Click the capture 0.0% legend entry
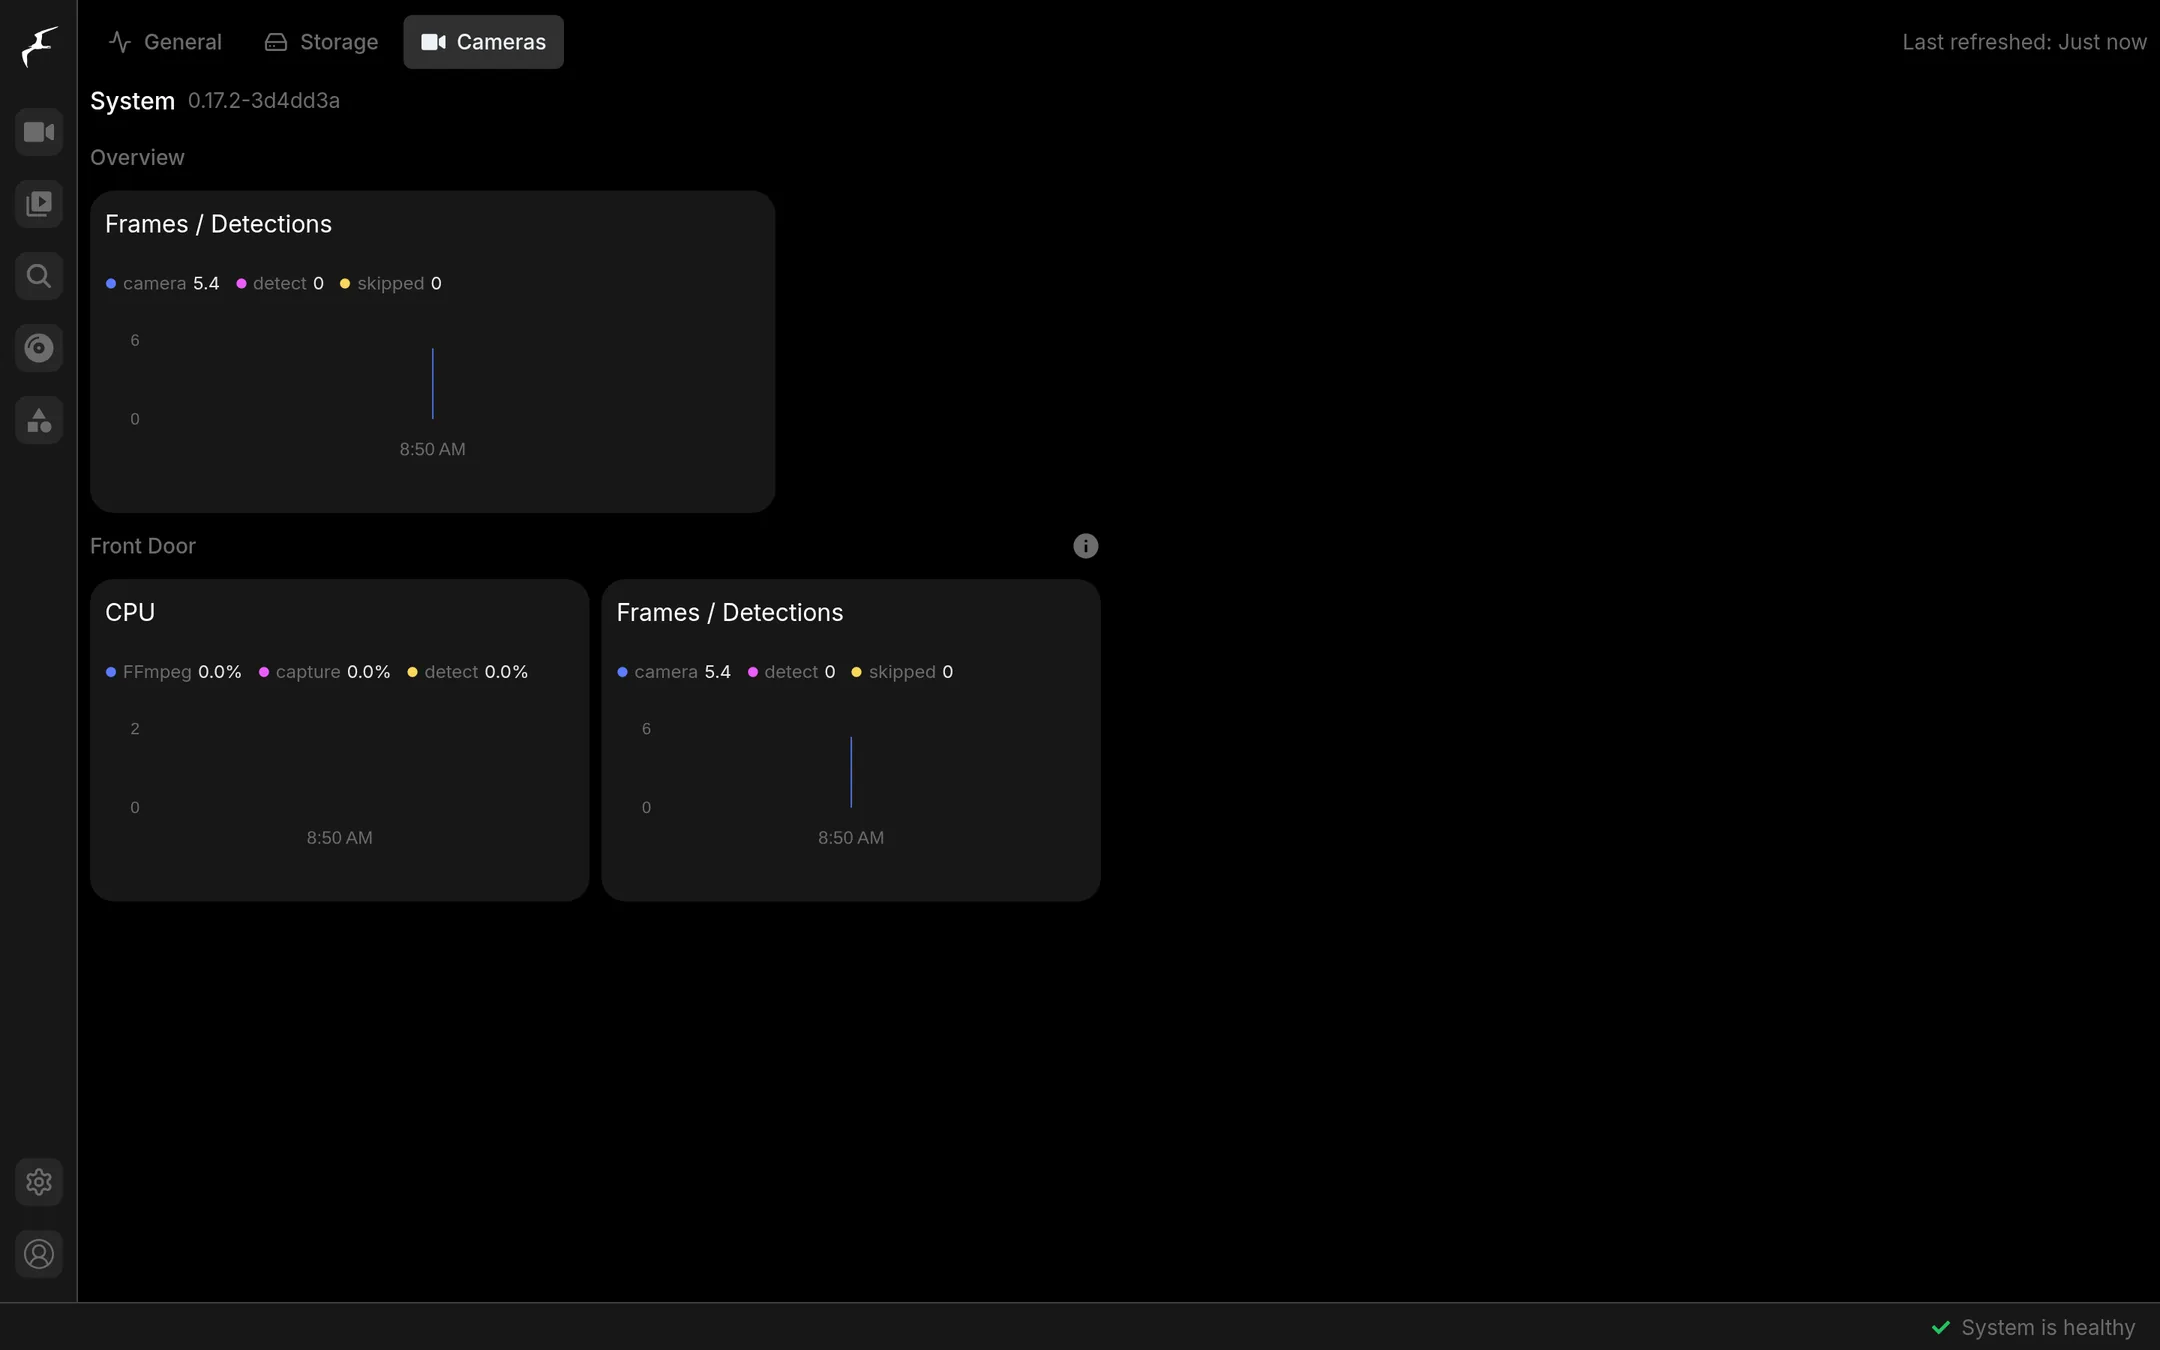 (x=324, y=672)
